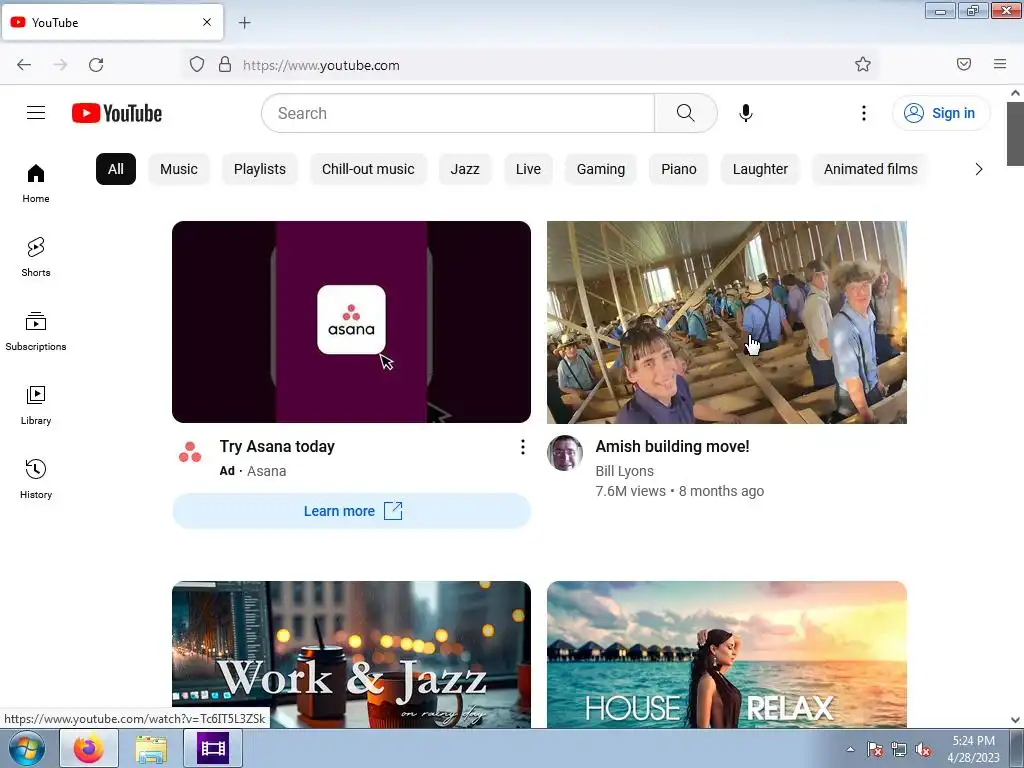Click the Save to Pocket icon
This screenshot has width=1024, height=768.
[964, 64]
